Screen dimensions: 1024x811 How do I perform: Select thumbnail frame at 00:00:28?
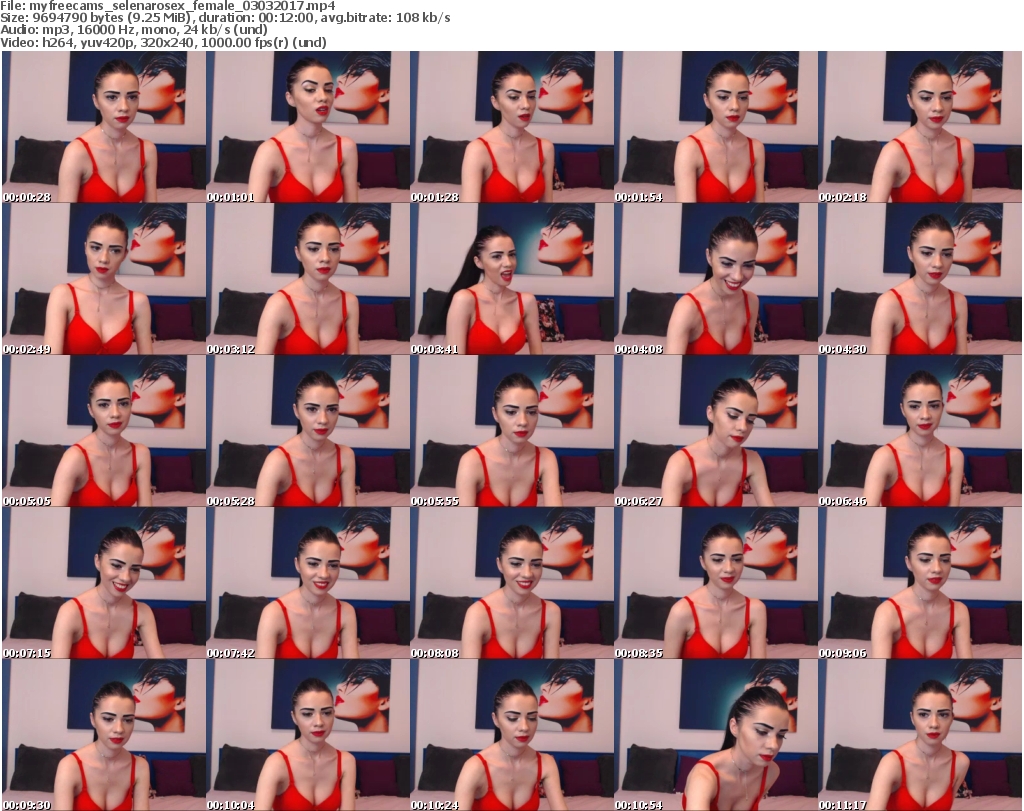point(103,127)
